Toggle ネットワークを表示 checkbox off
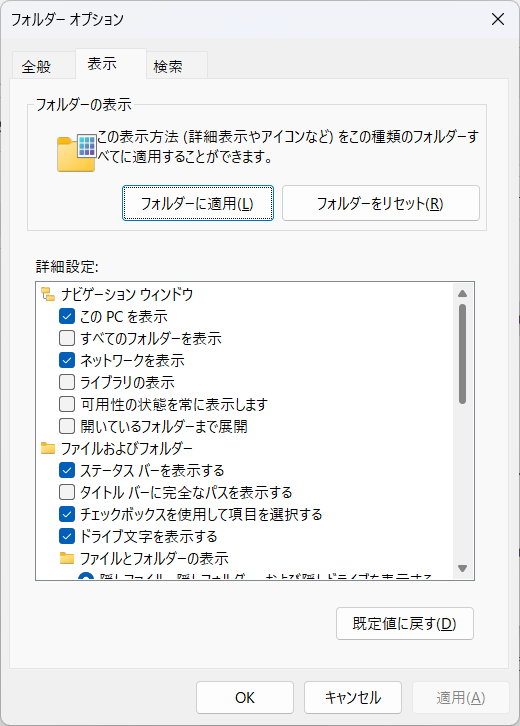The image size is (520, 726). click(x=67, y=360)
